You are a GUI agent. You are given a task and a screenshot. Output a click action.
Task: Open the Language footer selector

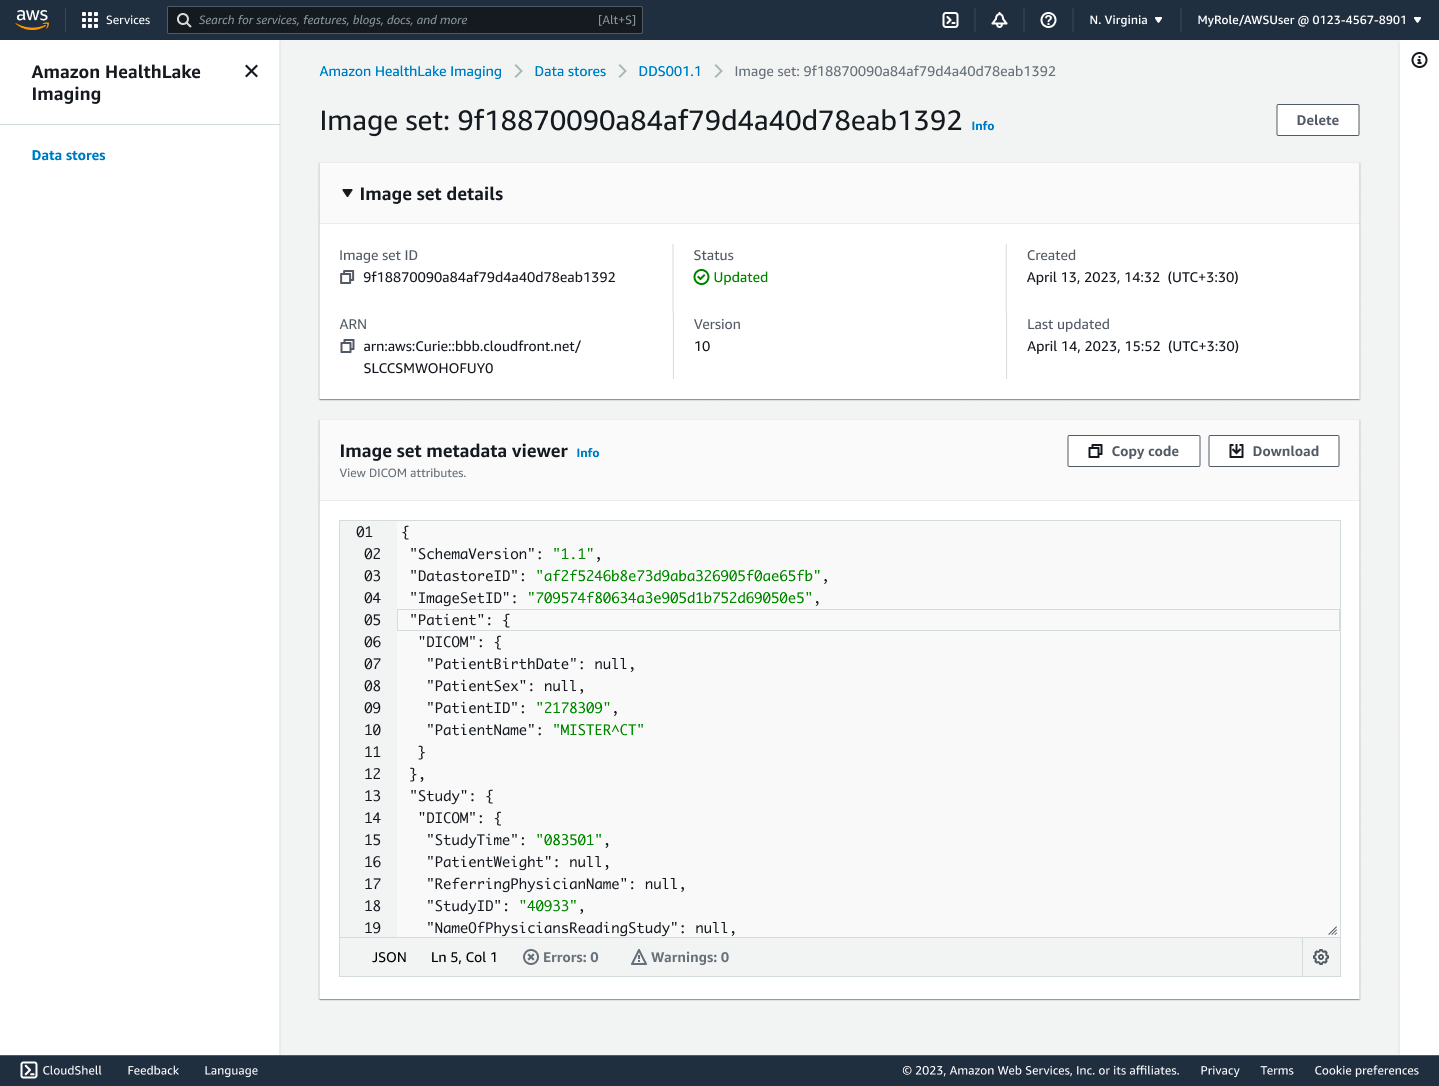[x=231, y=1070]
